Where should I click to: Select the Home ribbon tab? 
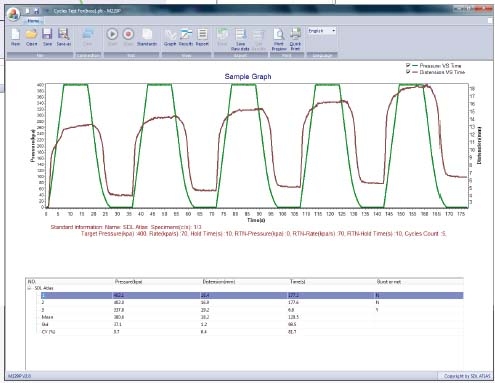[x=33, y=21]
